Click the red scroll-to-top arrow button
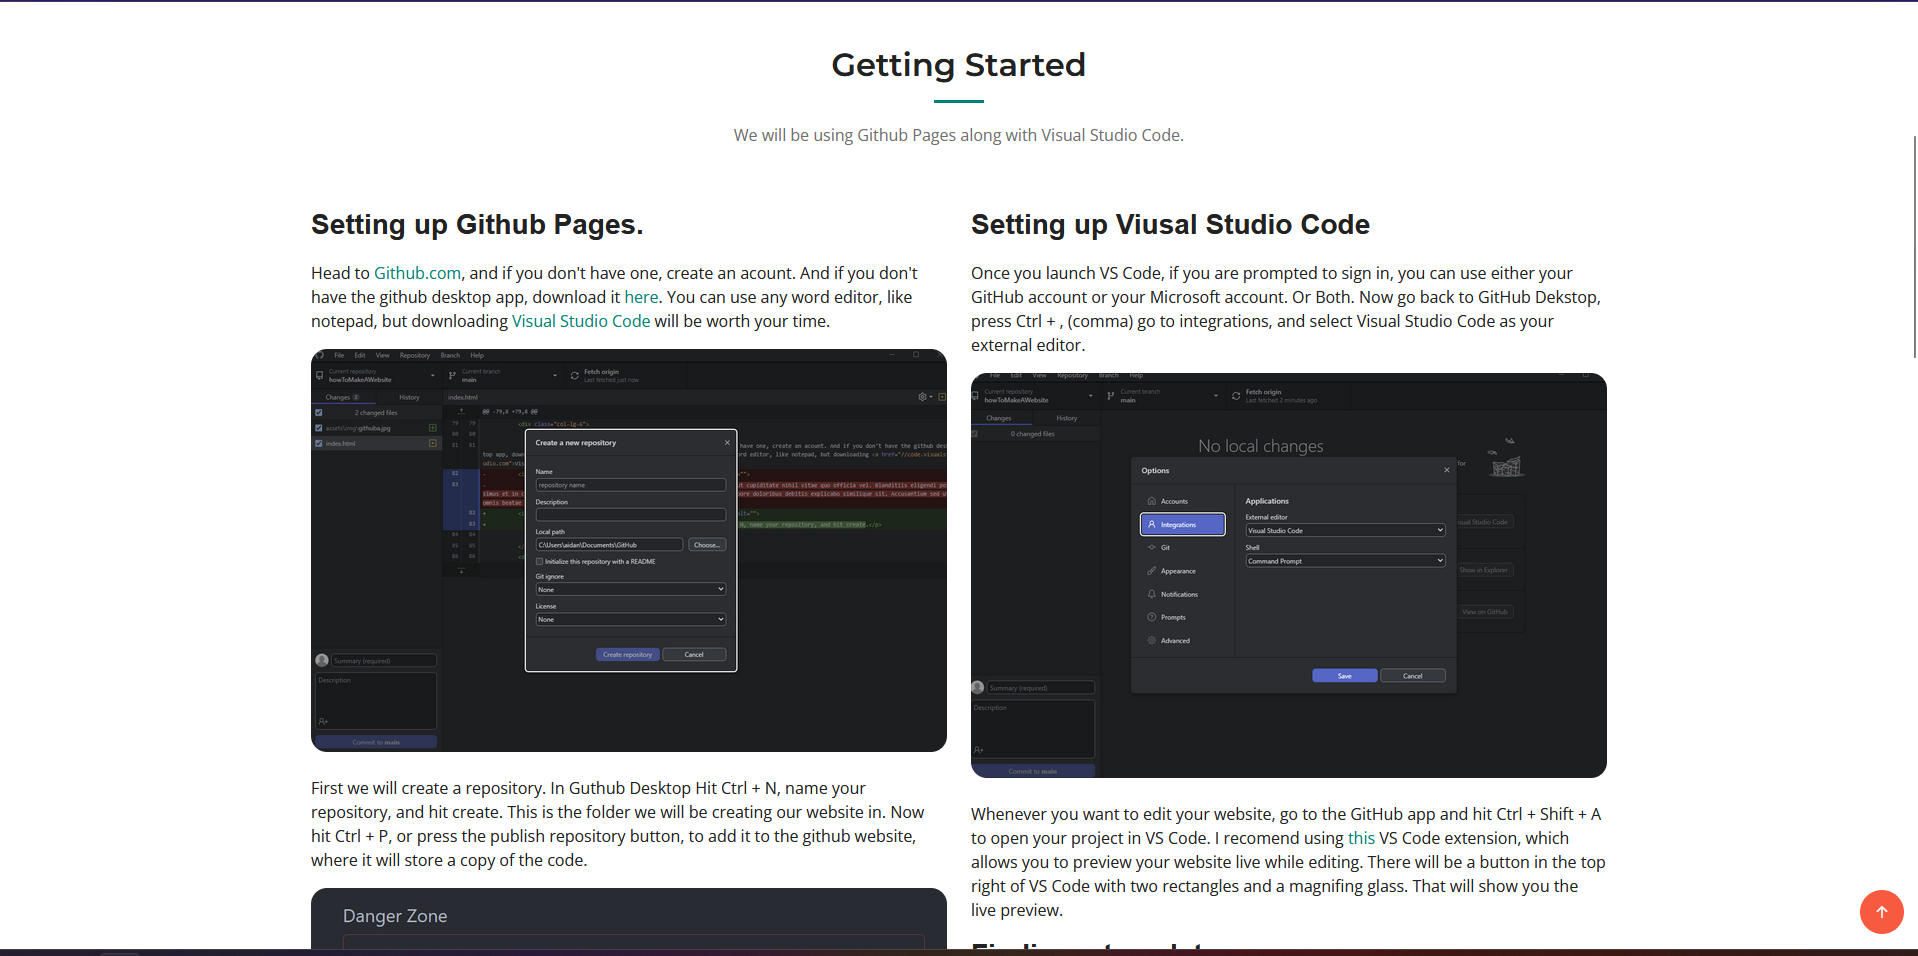Screen dimensions: 1918x956 point(1881,912)
